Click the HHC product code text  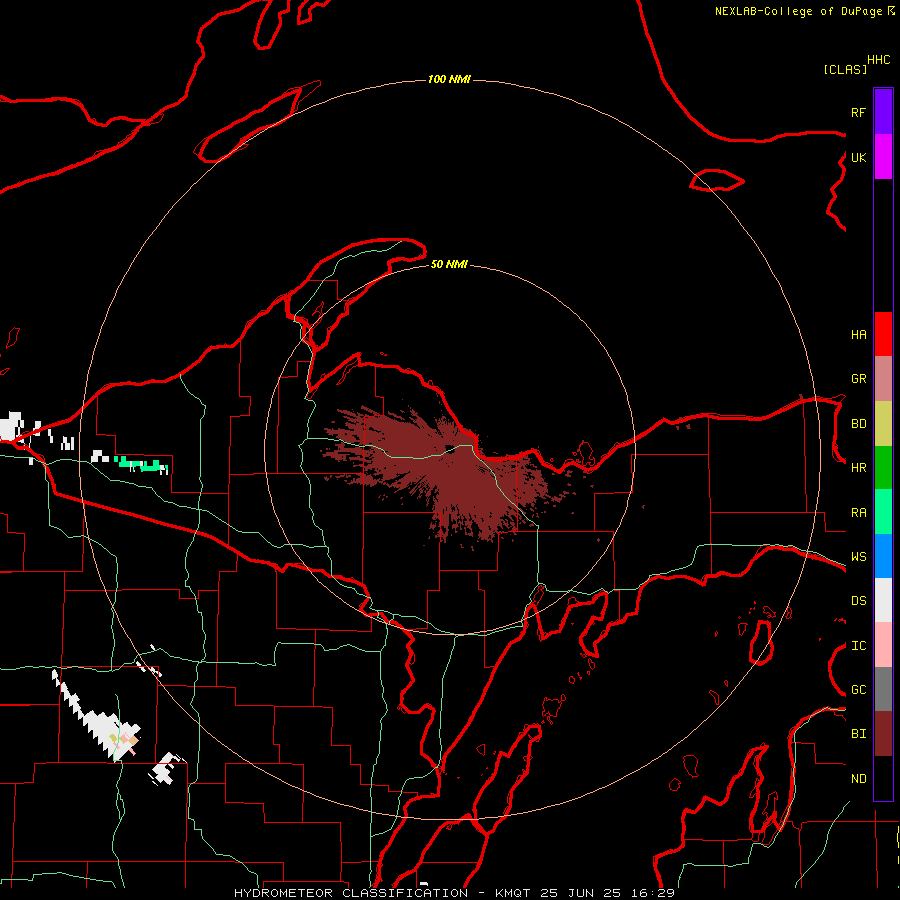tap(878, 60)
